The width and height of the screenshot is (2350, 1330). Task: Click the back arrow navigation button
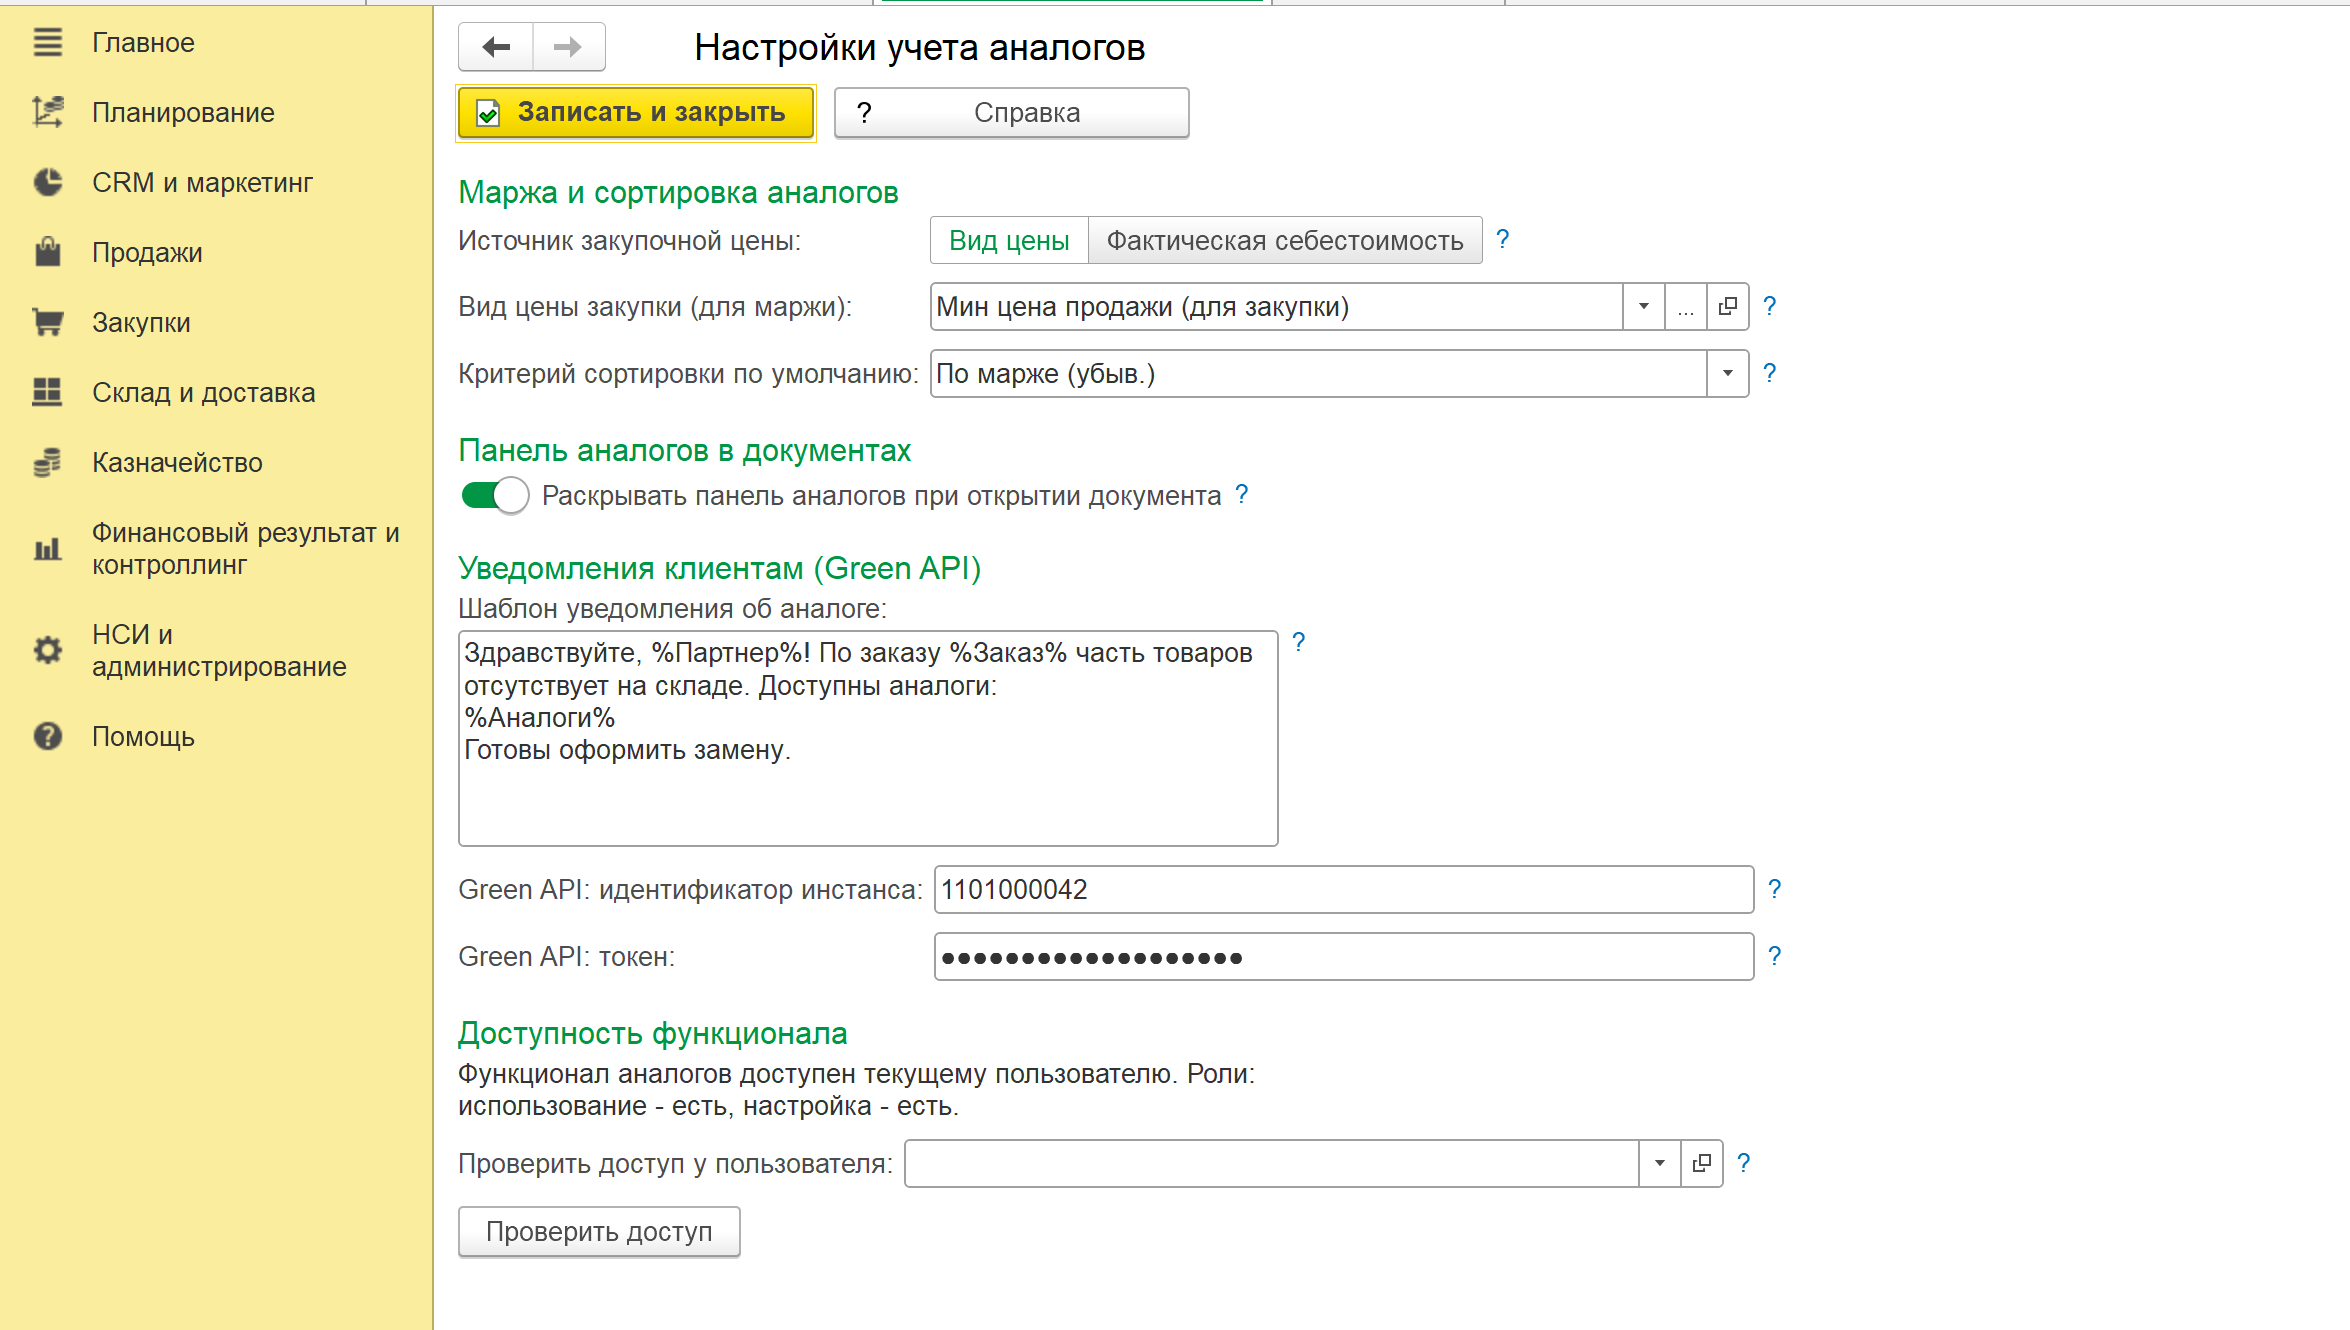496,47
